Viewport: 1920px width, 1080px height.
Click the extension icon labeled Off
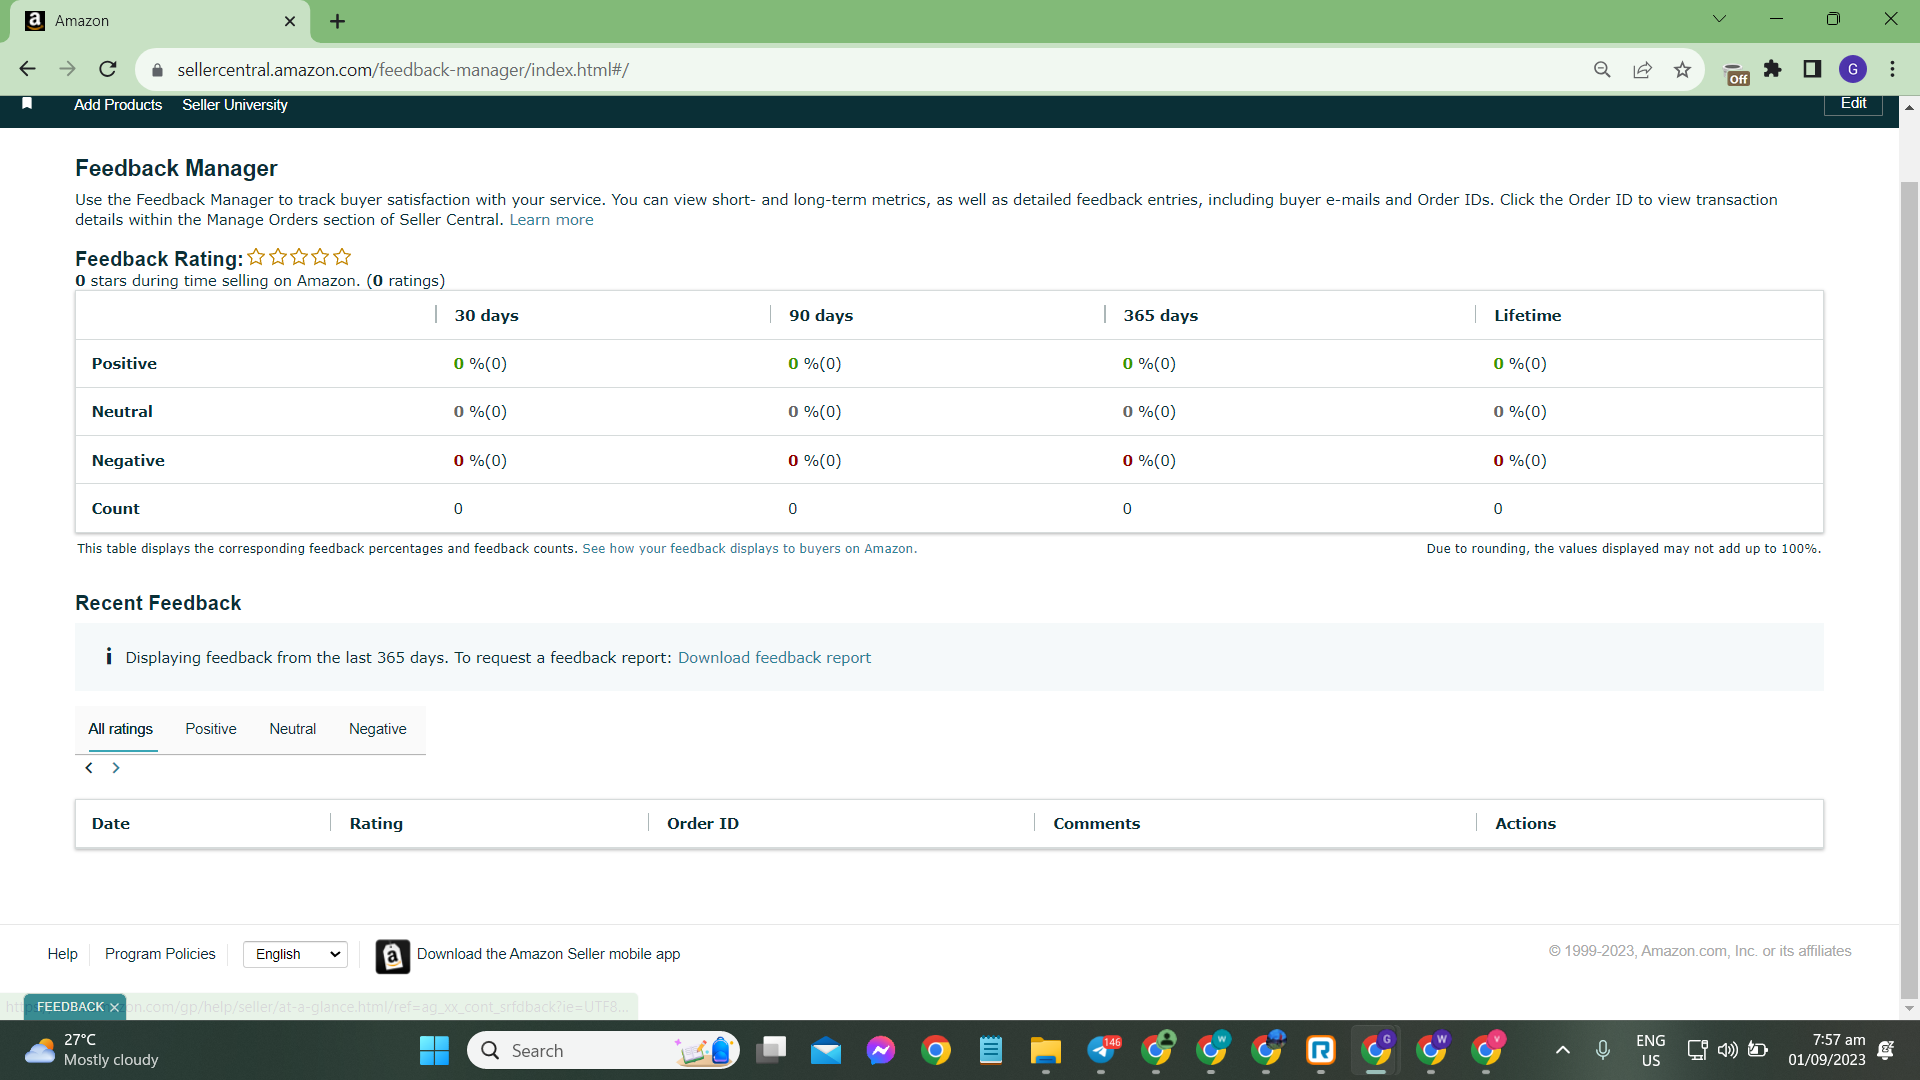(x=1737, y=74)
